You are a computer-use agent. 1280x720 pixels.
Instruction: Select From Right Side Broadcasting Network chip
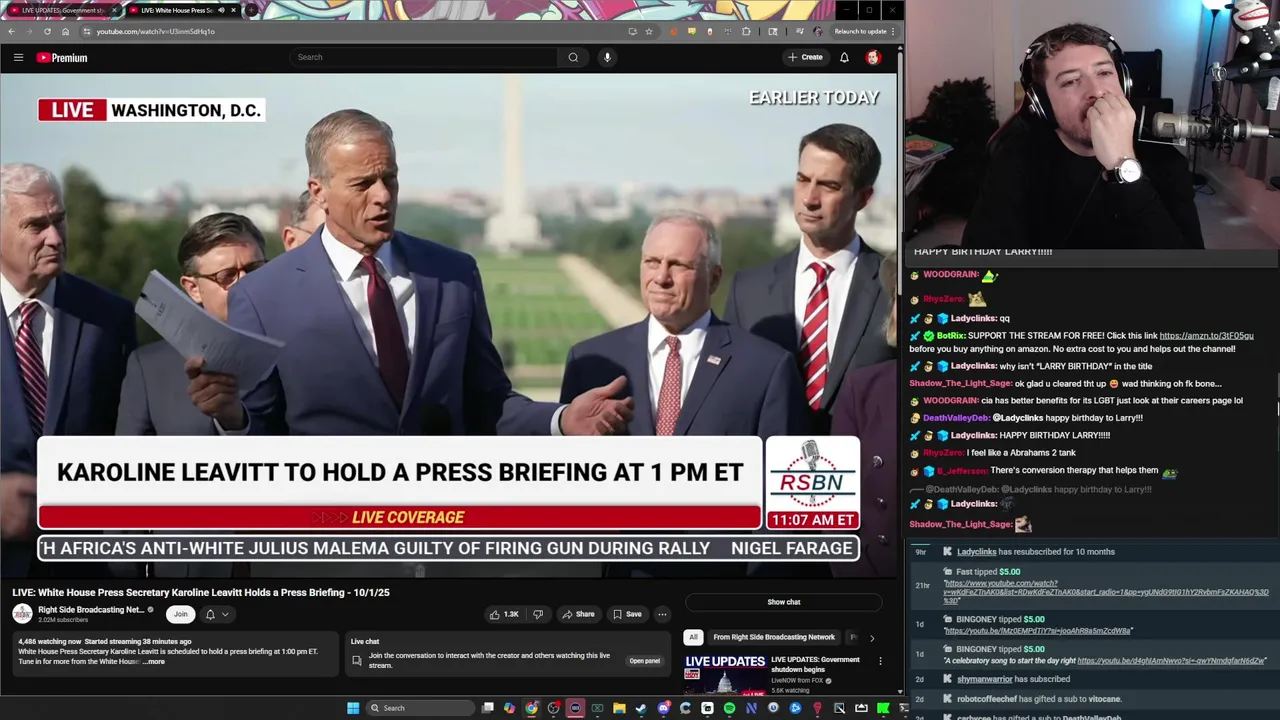(x=774, y=637)
